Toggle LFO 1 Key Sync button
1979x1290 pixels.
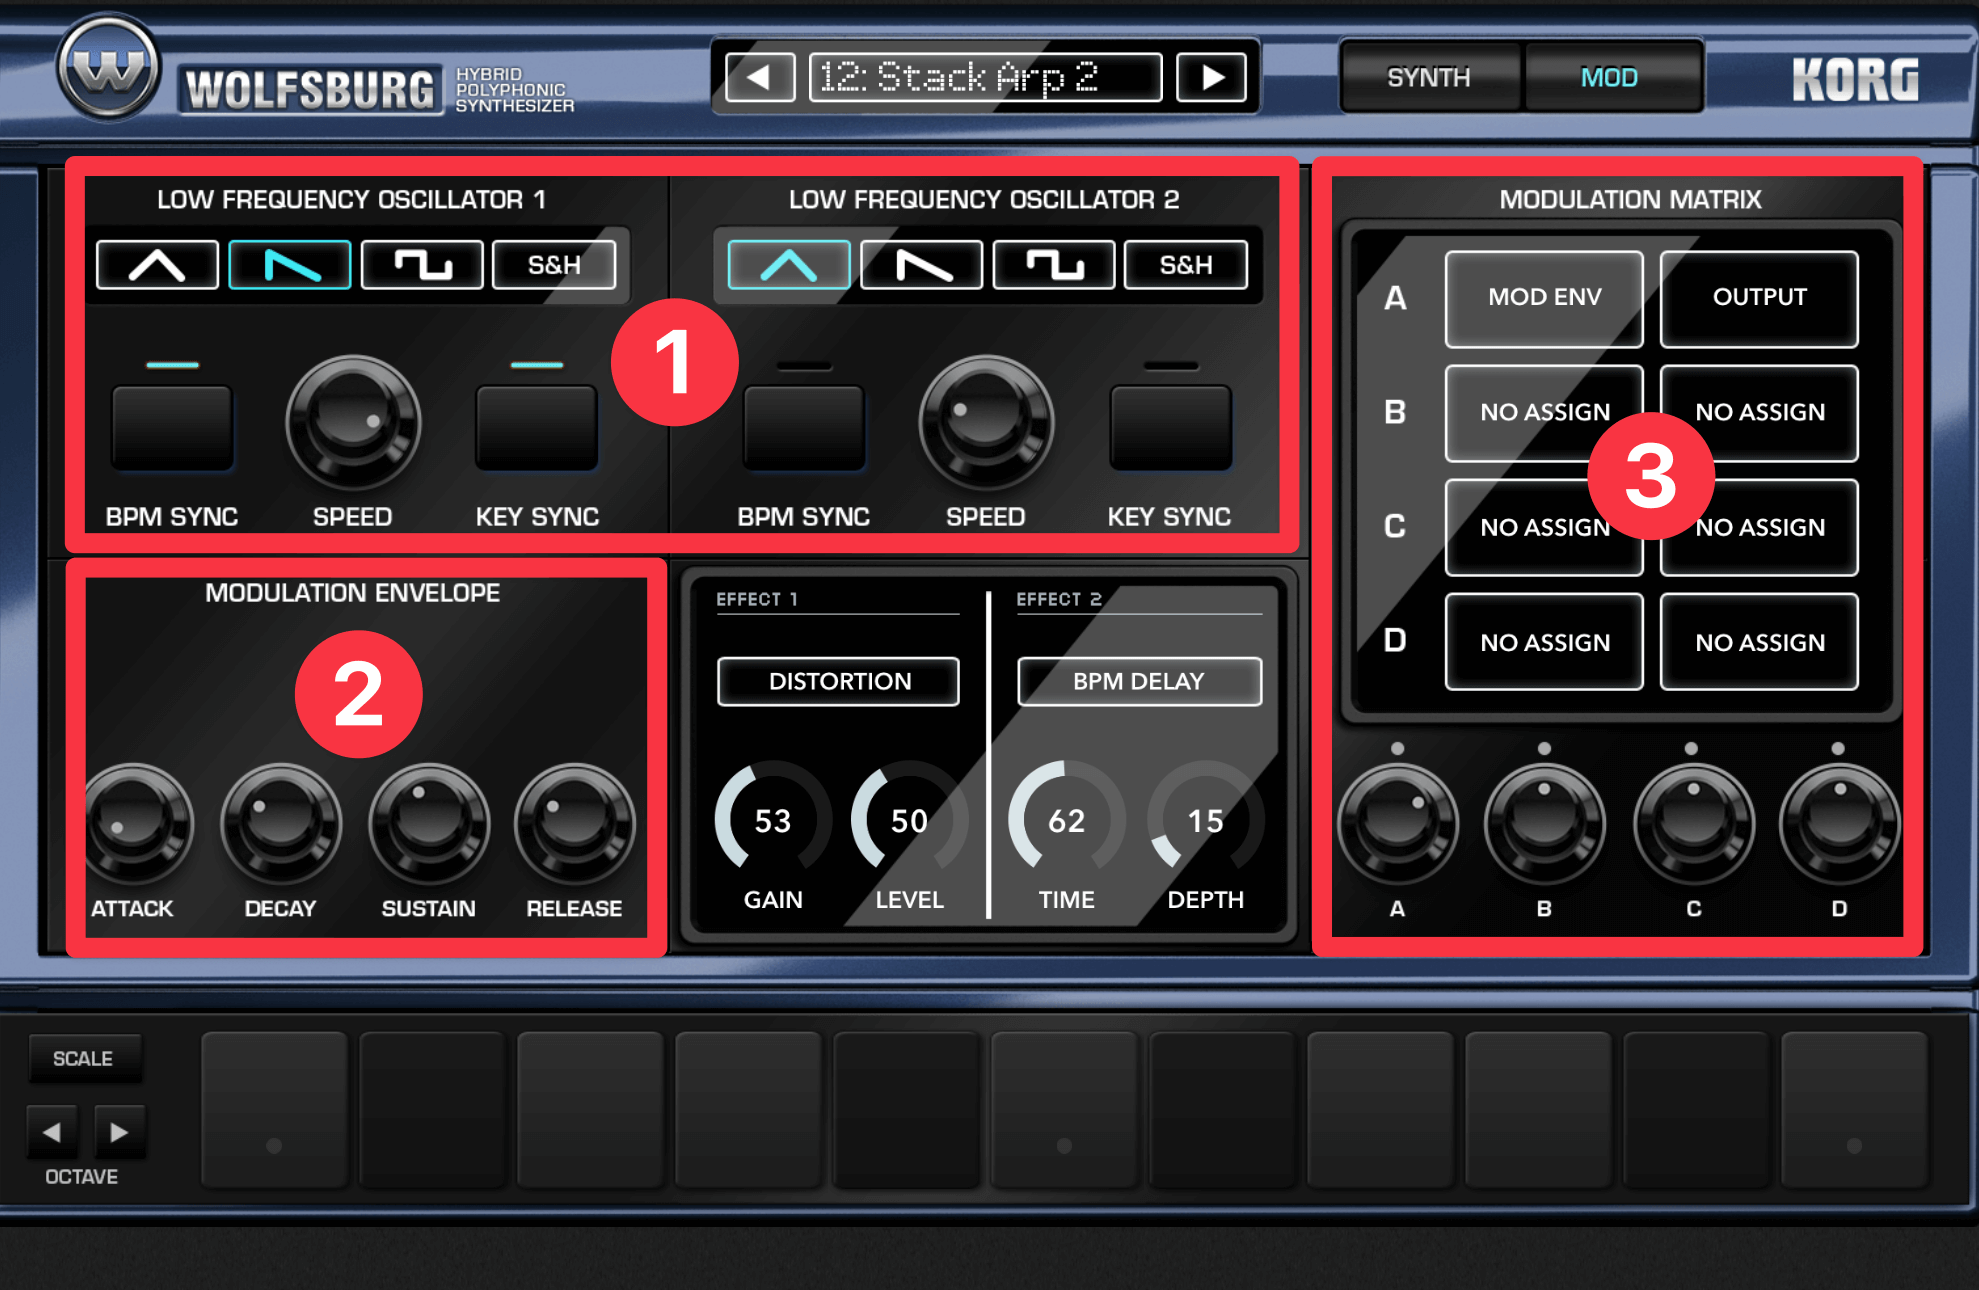point(537,427)
